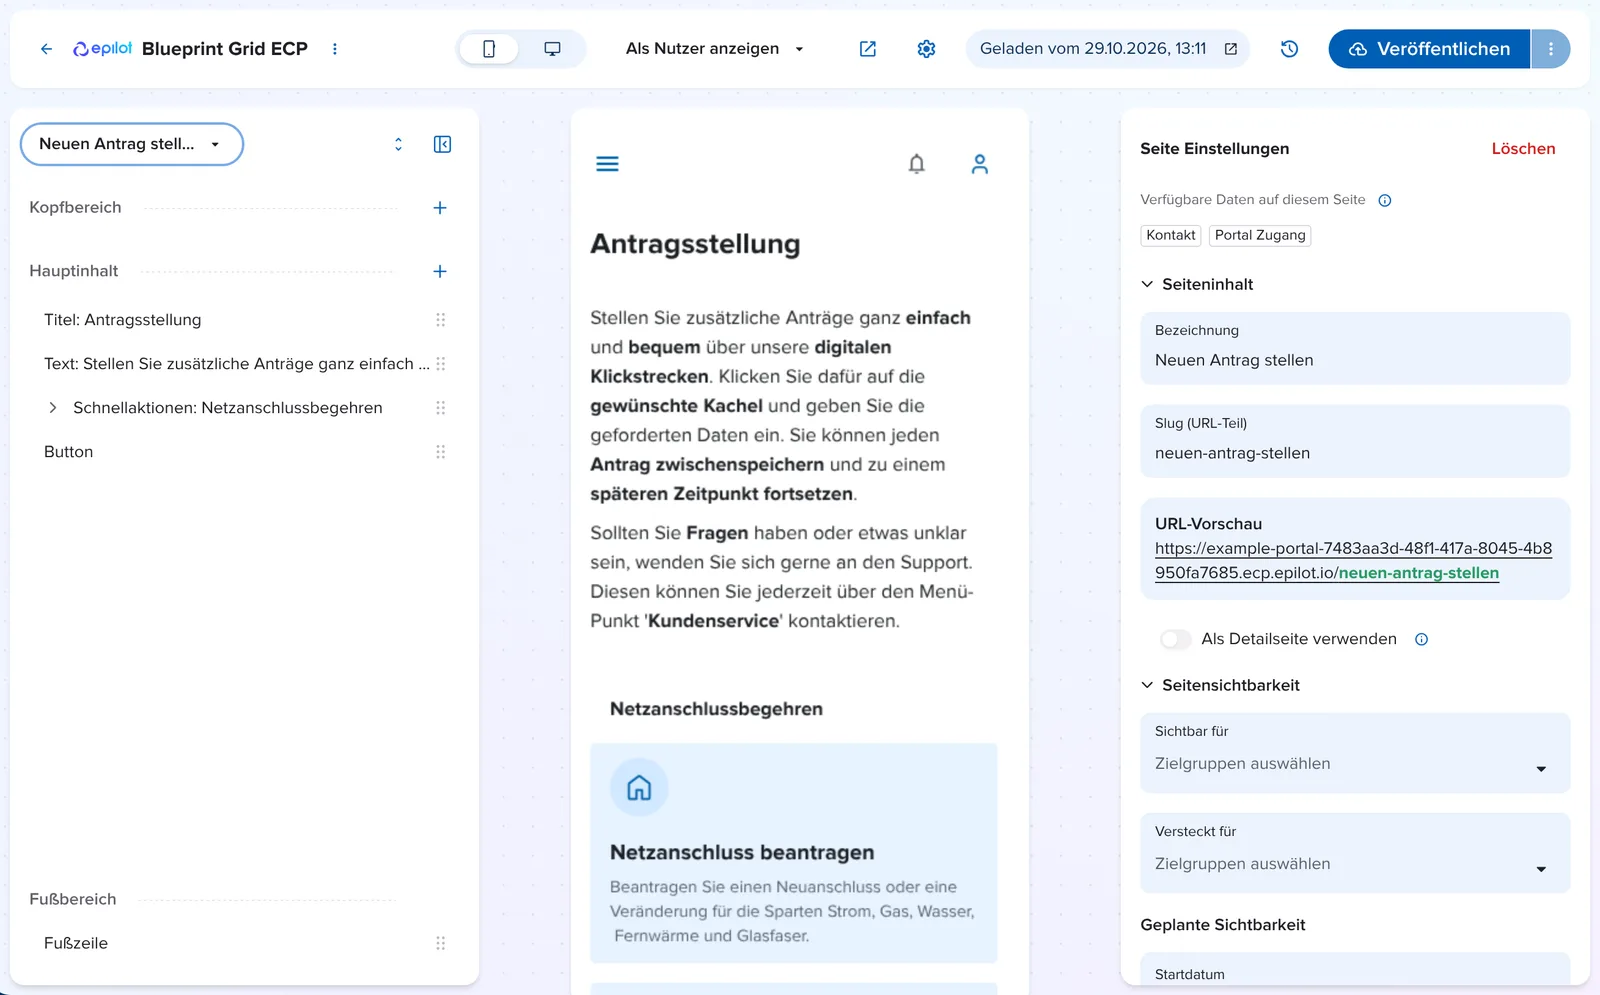Add a block to Kopfbereich
This screenshot has height=995, width=1600.
pos(440,208)
